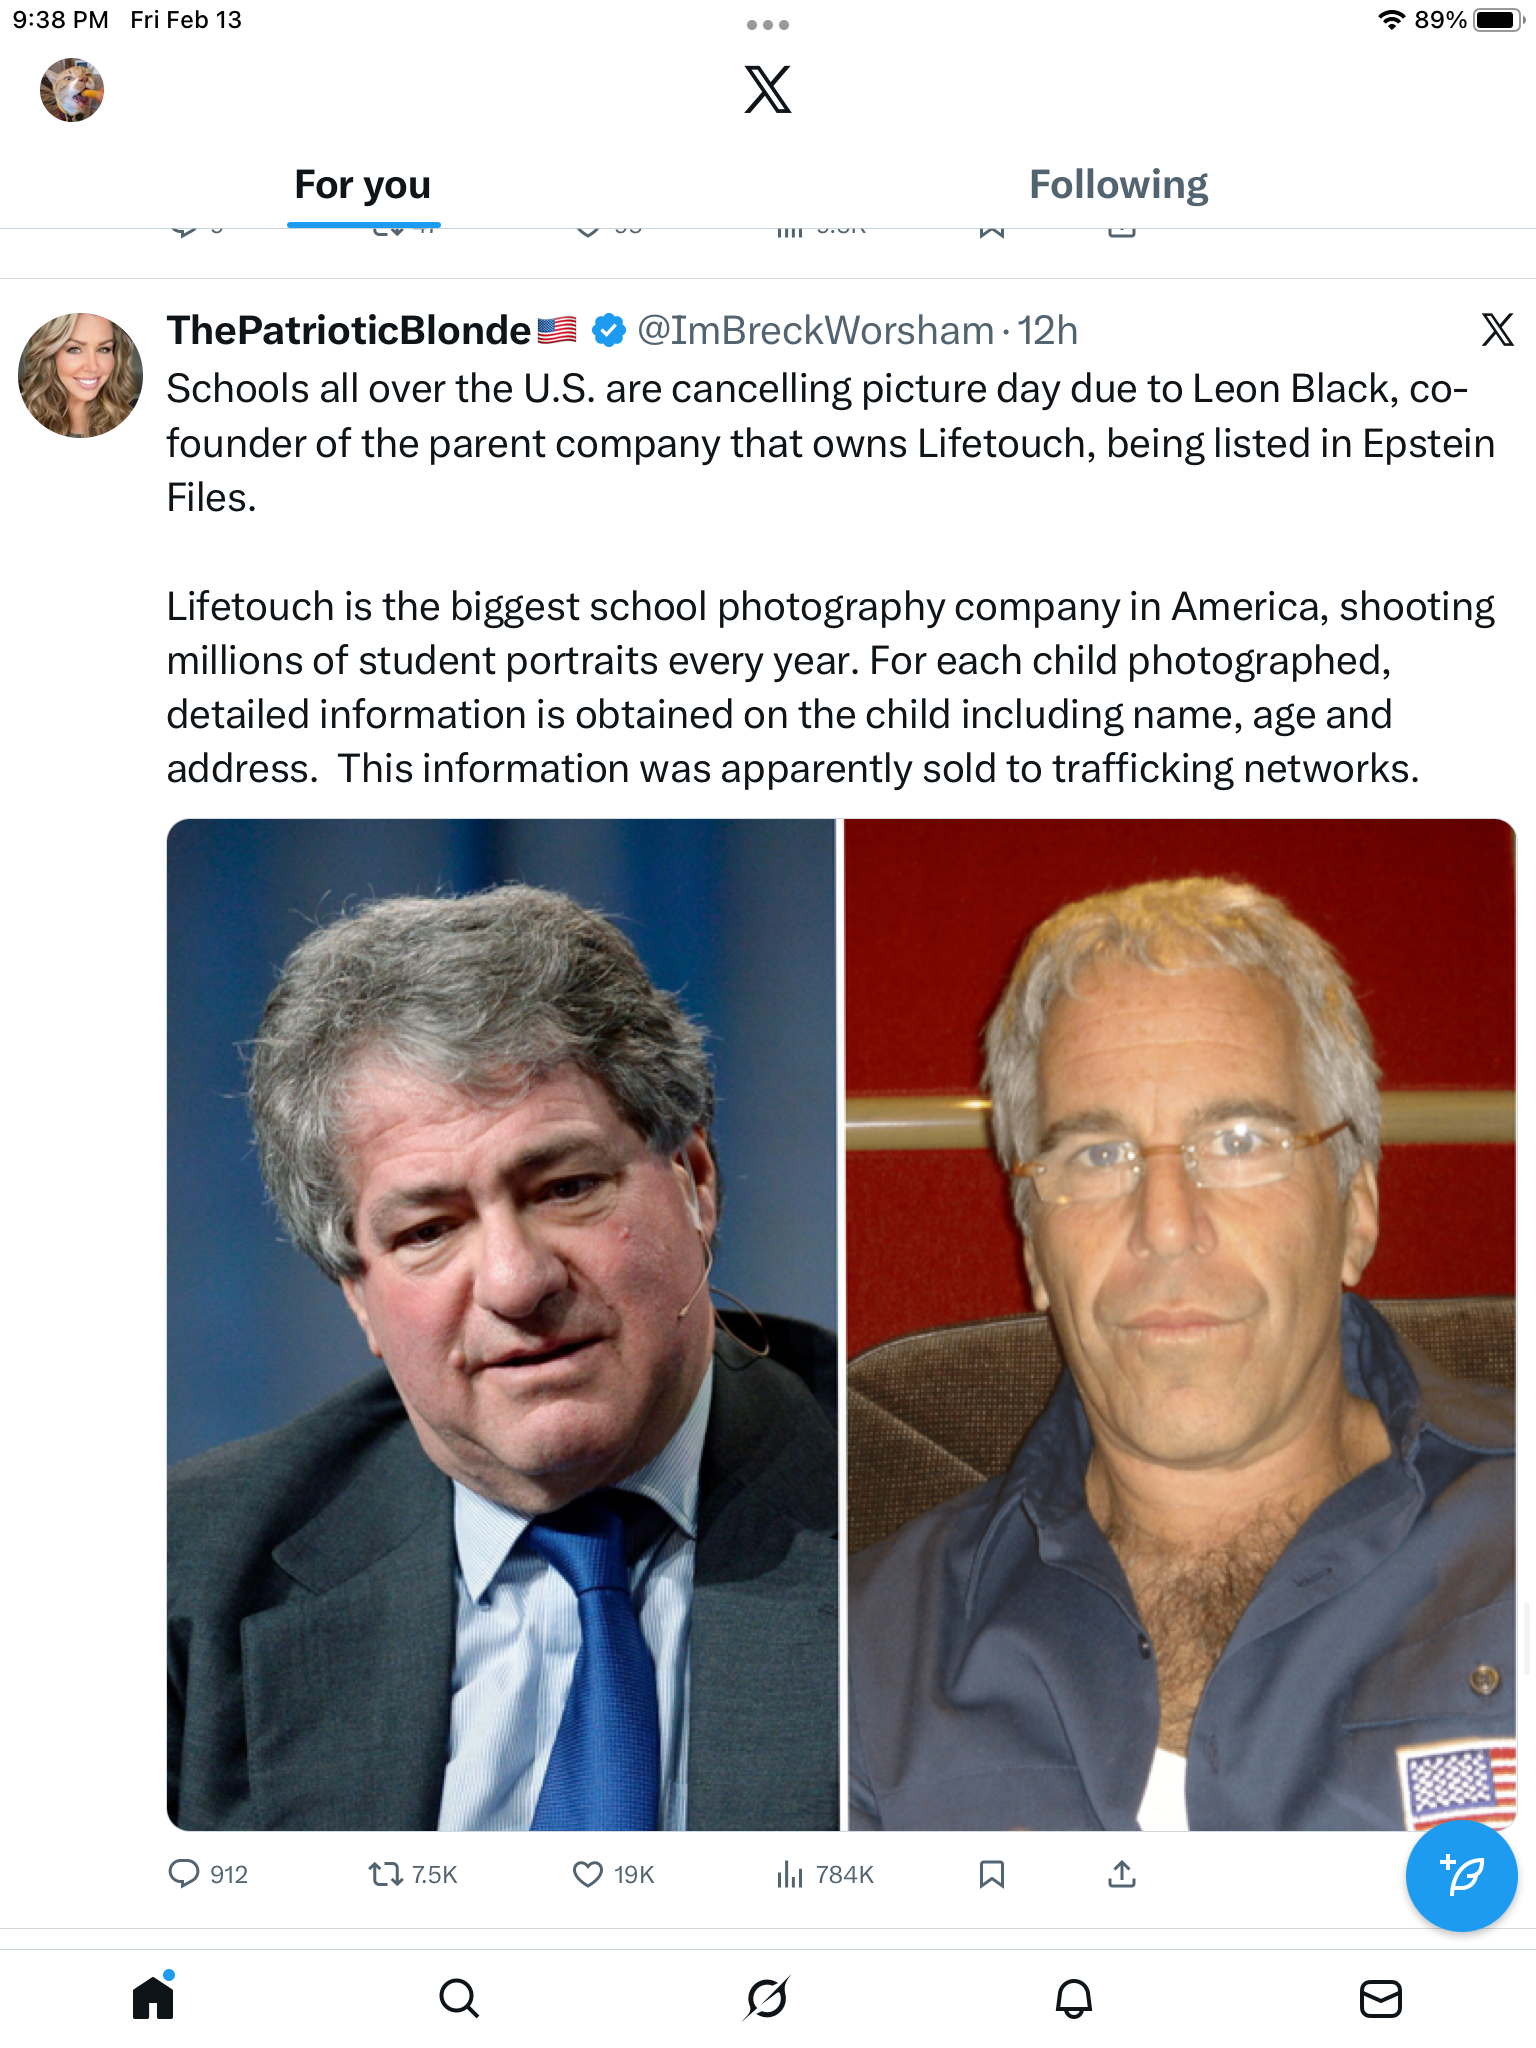Open the Home tab in bottom bar
1536x2048 pixels.
click(x=153, y=1998)
